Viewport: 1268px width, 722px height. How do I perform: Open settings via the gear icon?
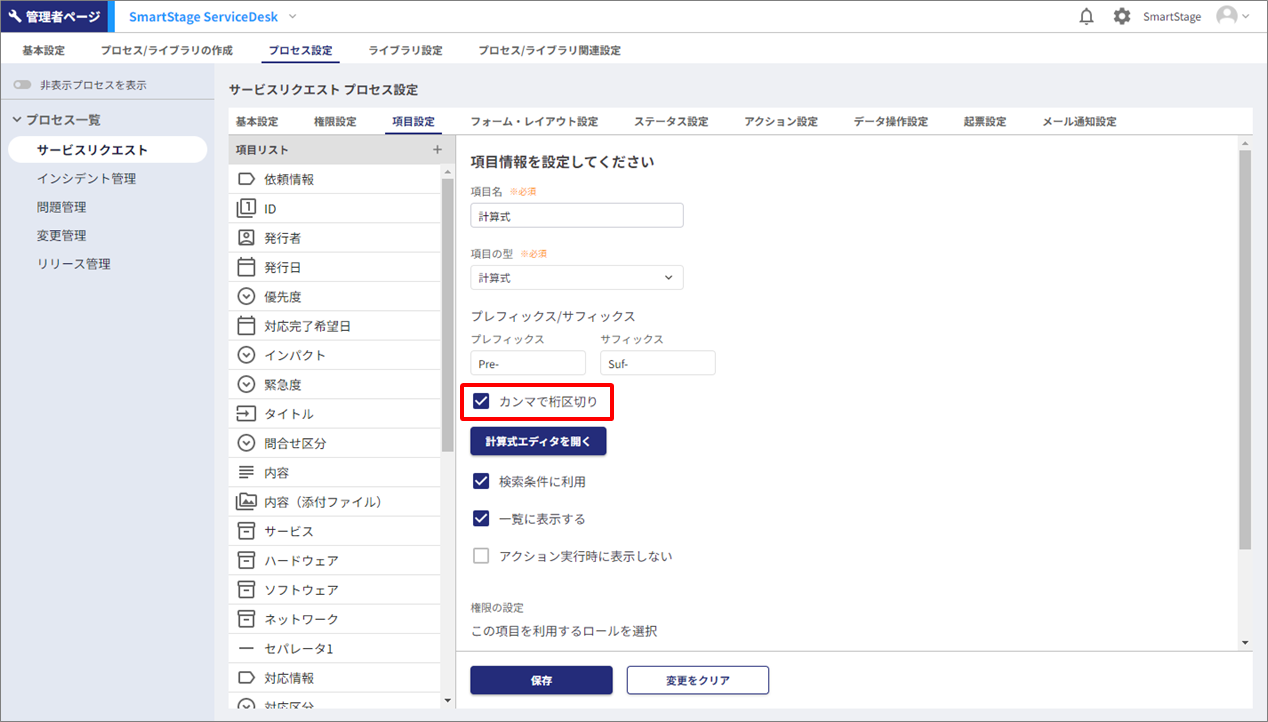point(1122,17)
